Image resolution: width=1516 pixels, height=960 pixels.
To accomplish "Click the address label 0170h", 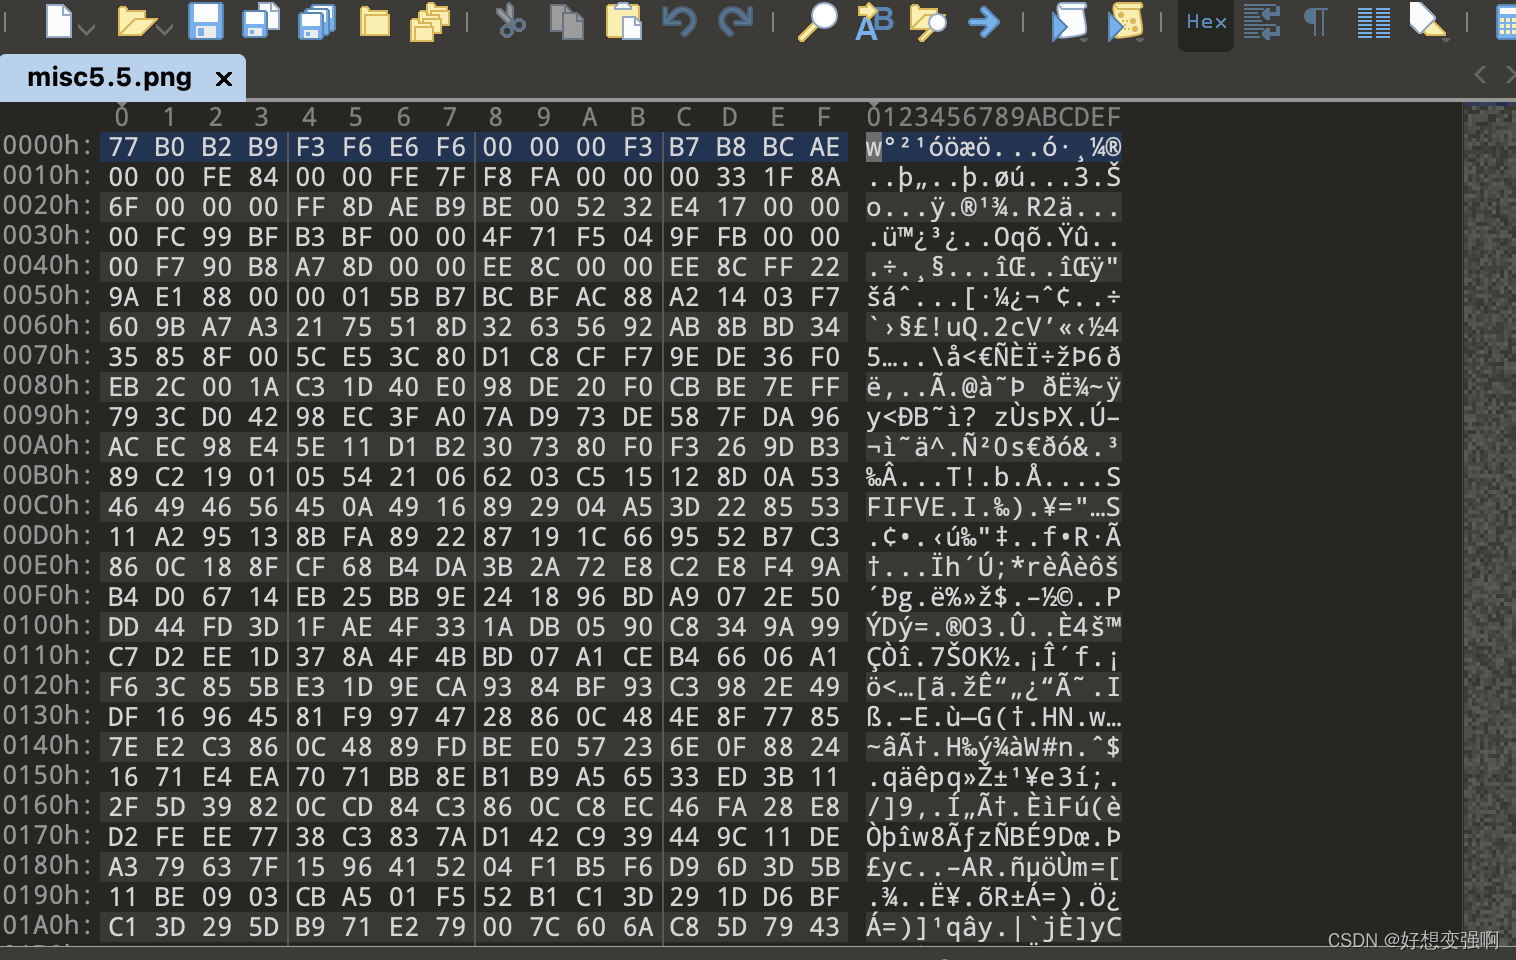I will click(x=47, y=835).
